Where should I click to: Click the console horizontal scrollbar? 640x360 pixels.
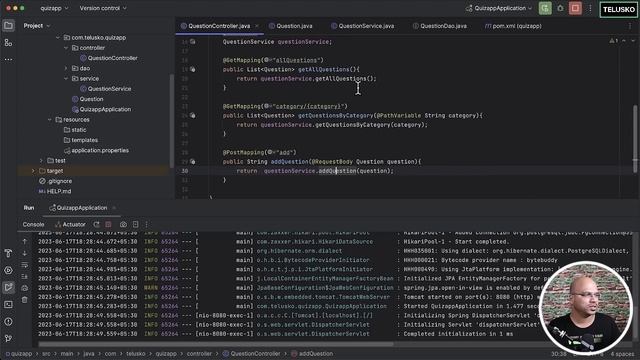[216, 344]
